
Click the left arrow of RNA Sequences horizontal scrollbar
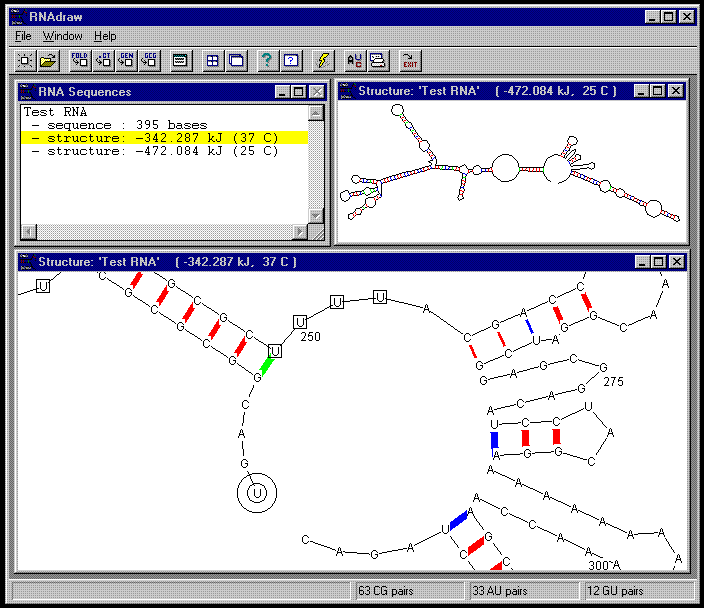pos(29,232)
